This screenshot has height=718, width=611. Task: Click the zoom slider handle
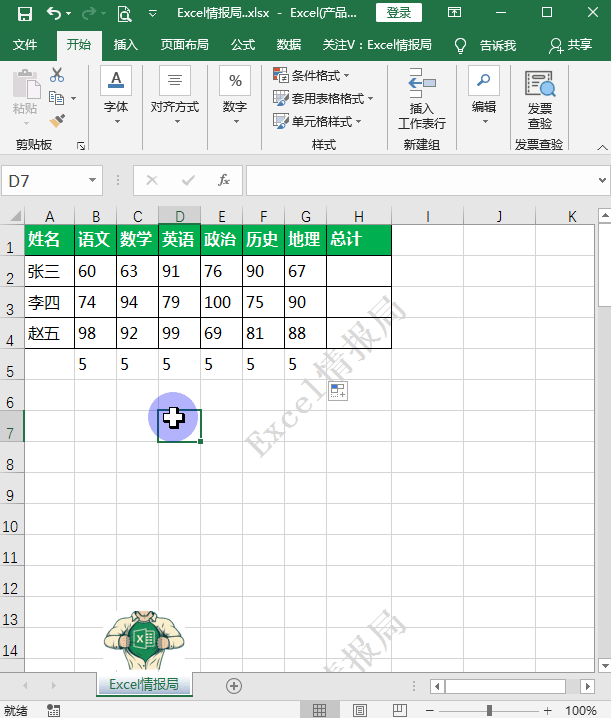pyautogui.click(x=489, y=710)
